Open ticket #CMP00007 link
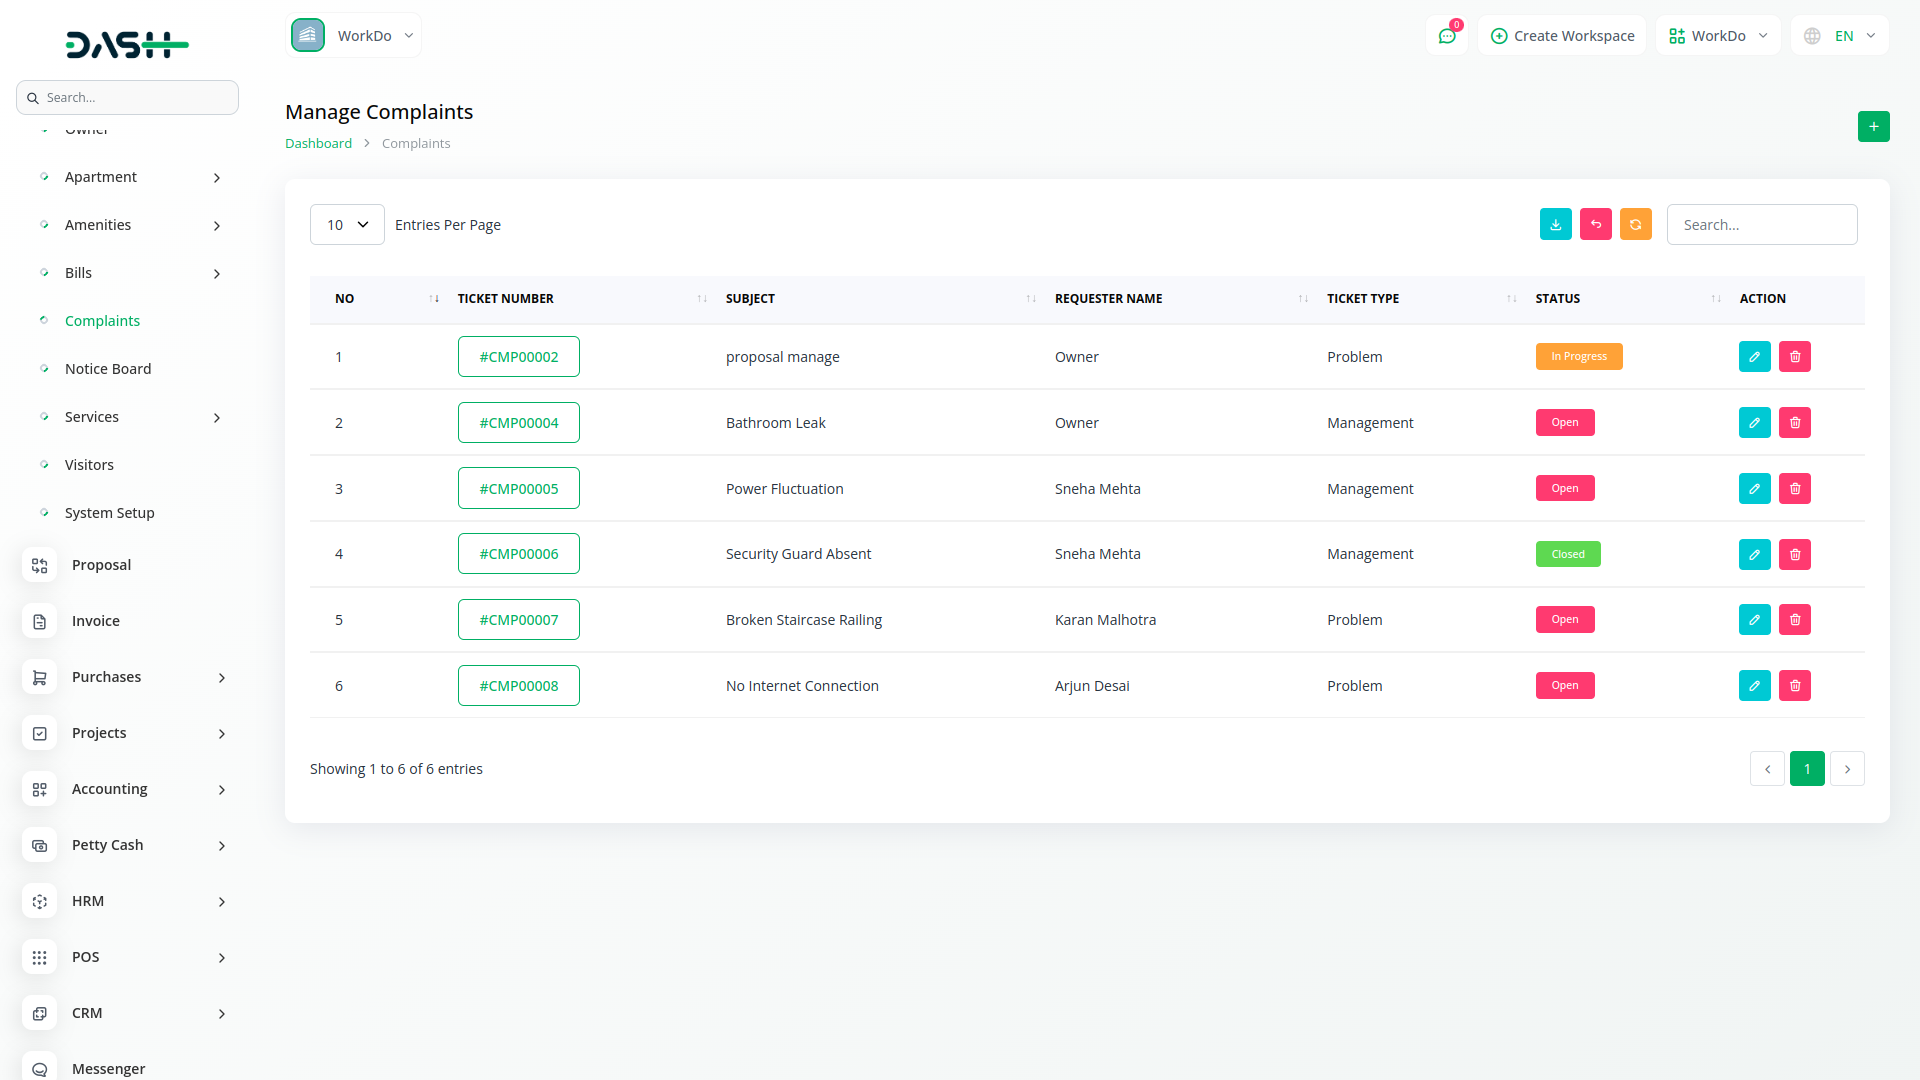1920x1080 pixels. coord(518,620)
